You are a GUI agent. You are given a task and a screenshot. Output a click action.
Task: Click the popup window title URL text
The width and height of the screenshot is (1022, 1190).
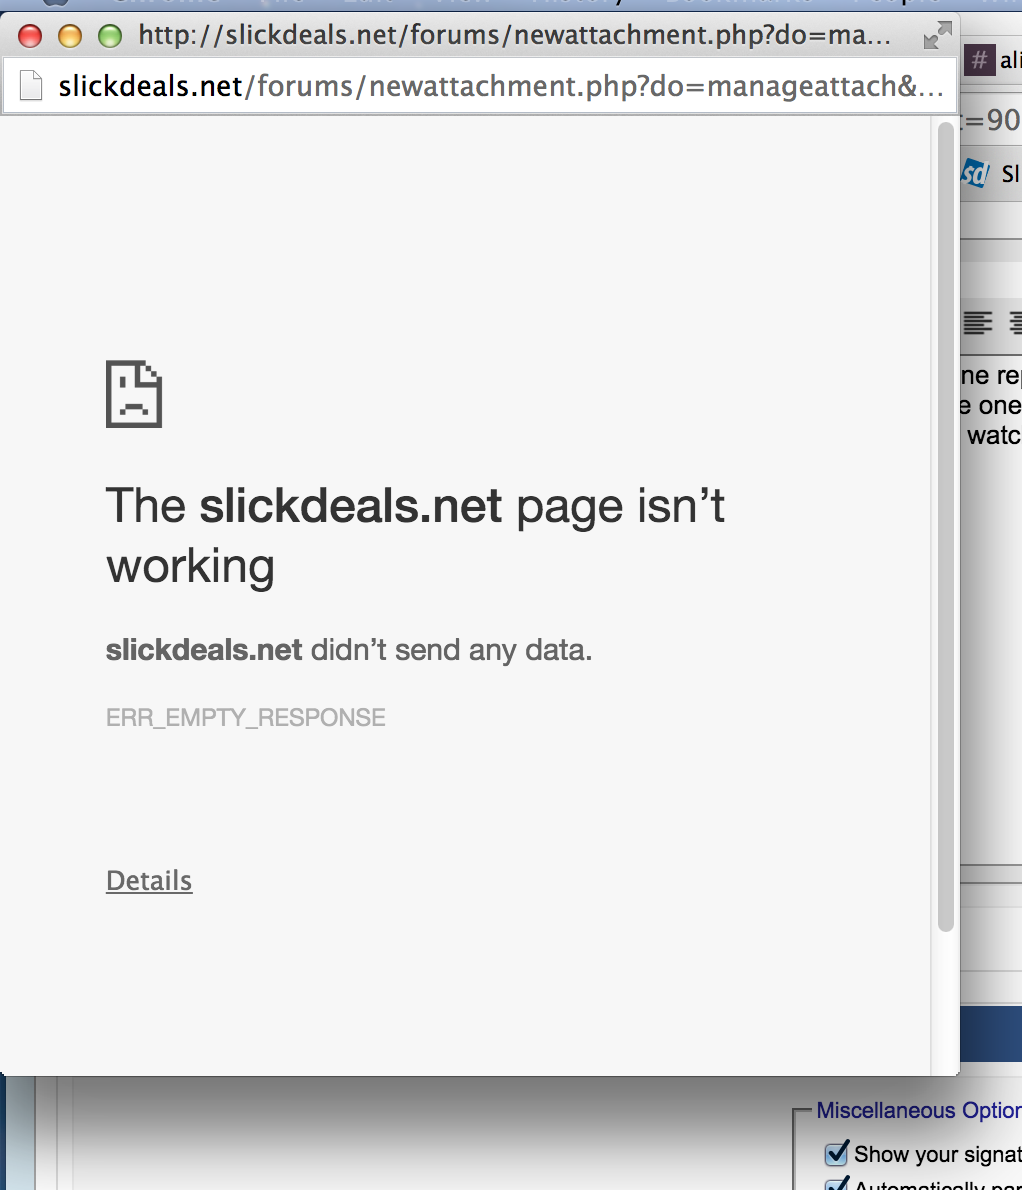pos(514,35)
